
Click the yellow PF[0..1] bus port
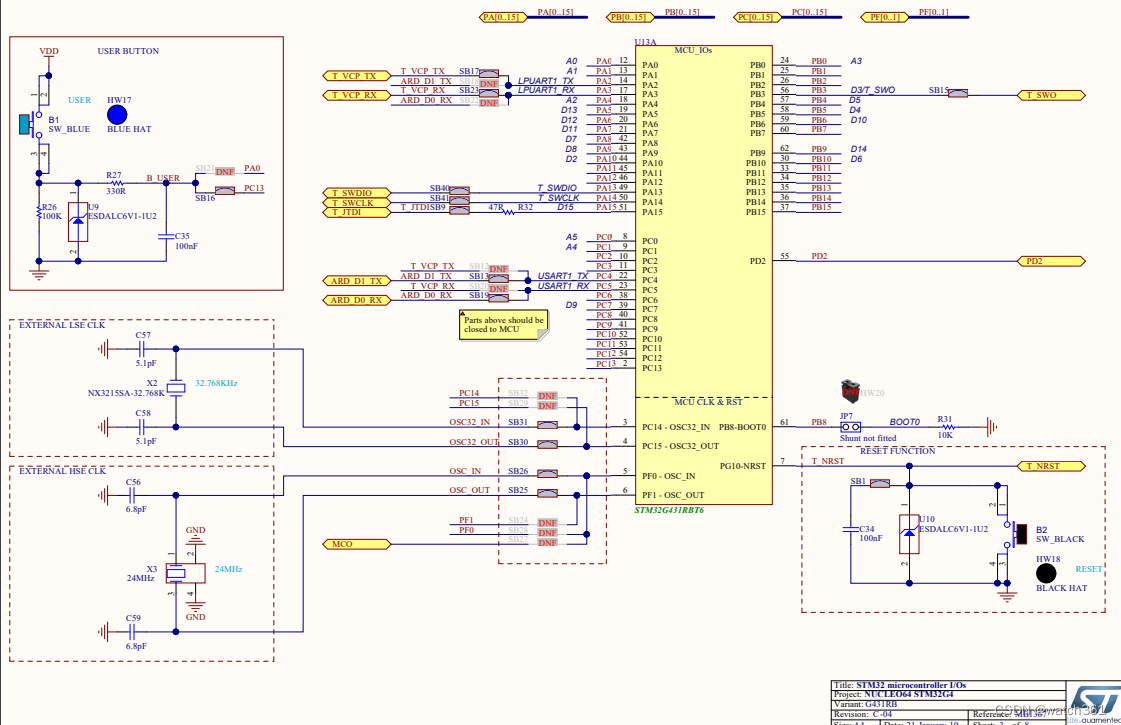[x=884, y=17]
